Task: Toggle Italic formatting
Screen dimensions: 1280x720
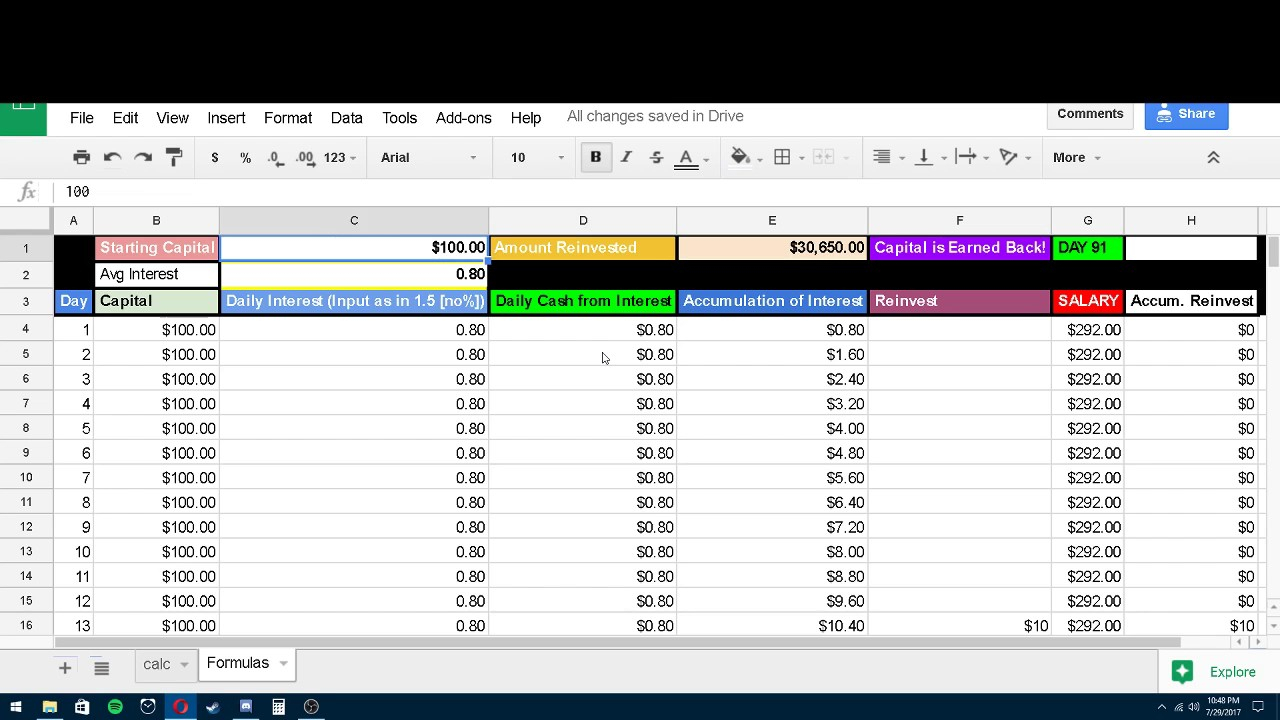Action: [626, 157]
